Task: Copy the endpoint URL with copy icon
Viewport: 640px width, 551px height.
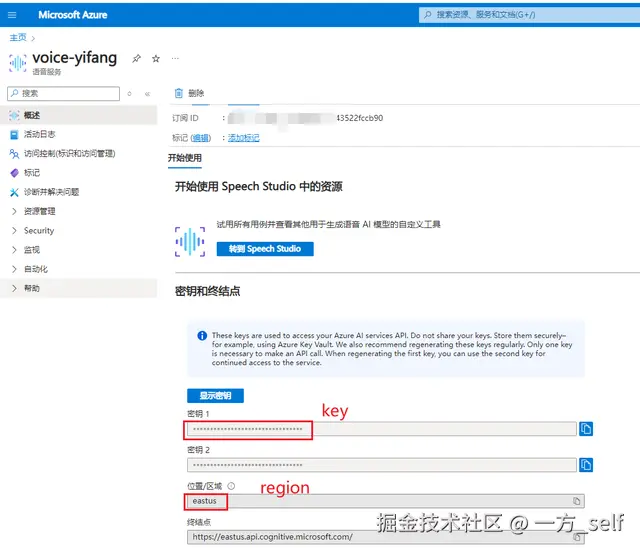Action: pyautogui.click(x=576, y=537)
